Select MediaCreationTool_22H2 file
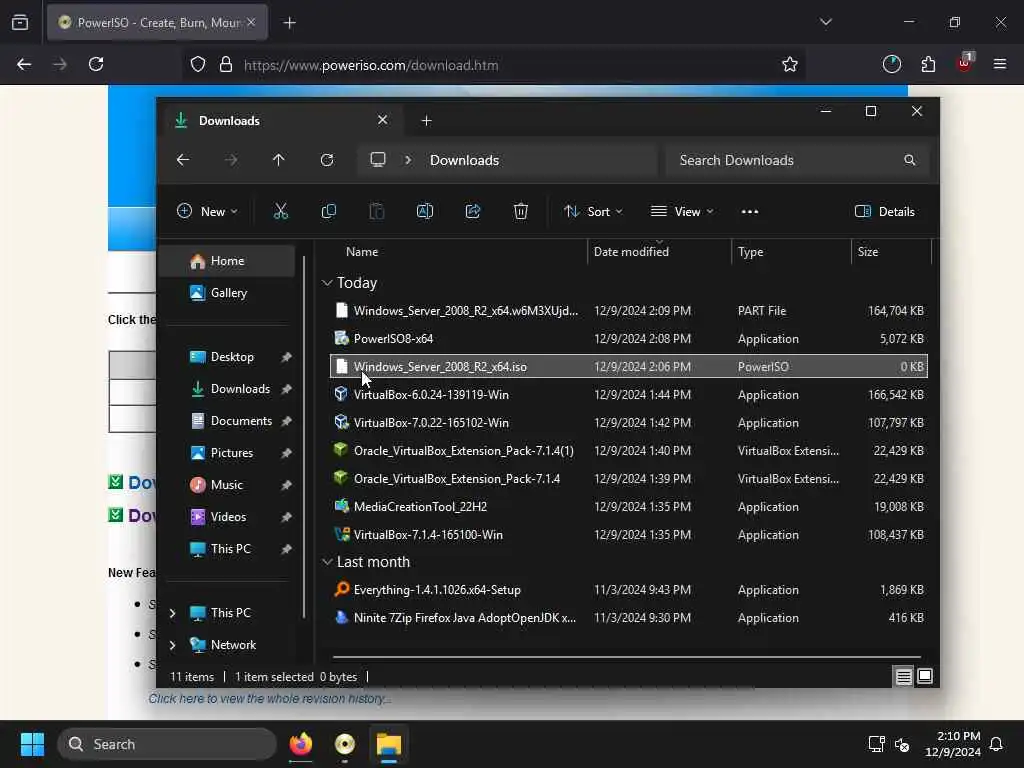 pos(628,506)
